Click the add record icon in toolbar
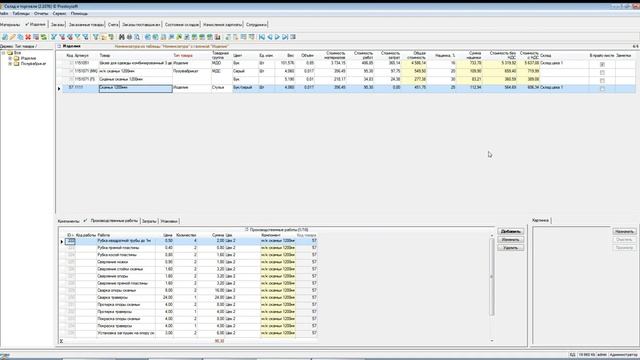The width and height of the screenshot is (640, 360). 5,37
